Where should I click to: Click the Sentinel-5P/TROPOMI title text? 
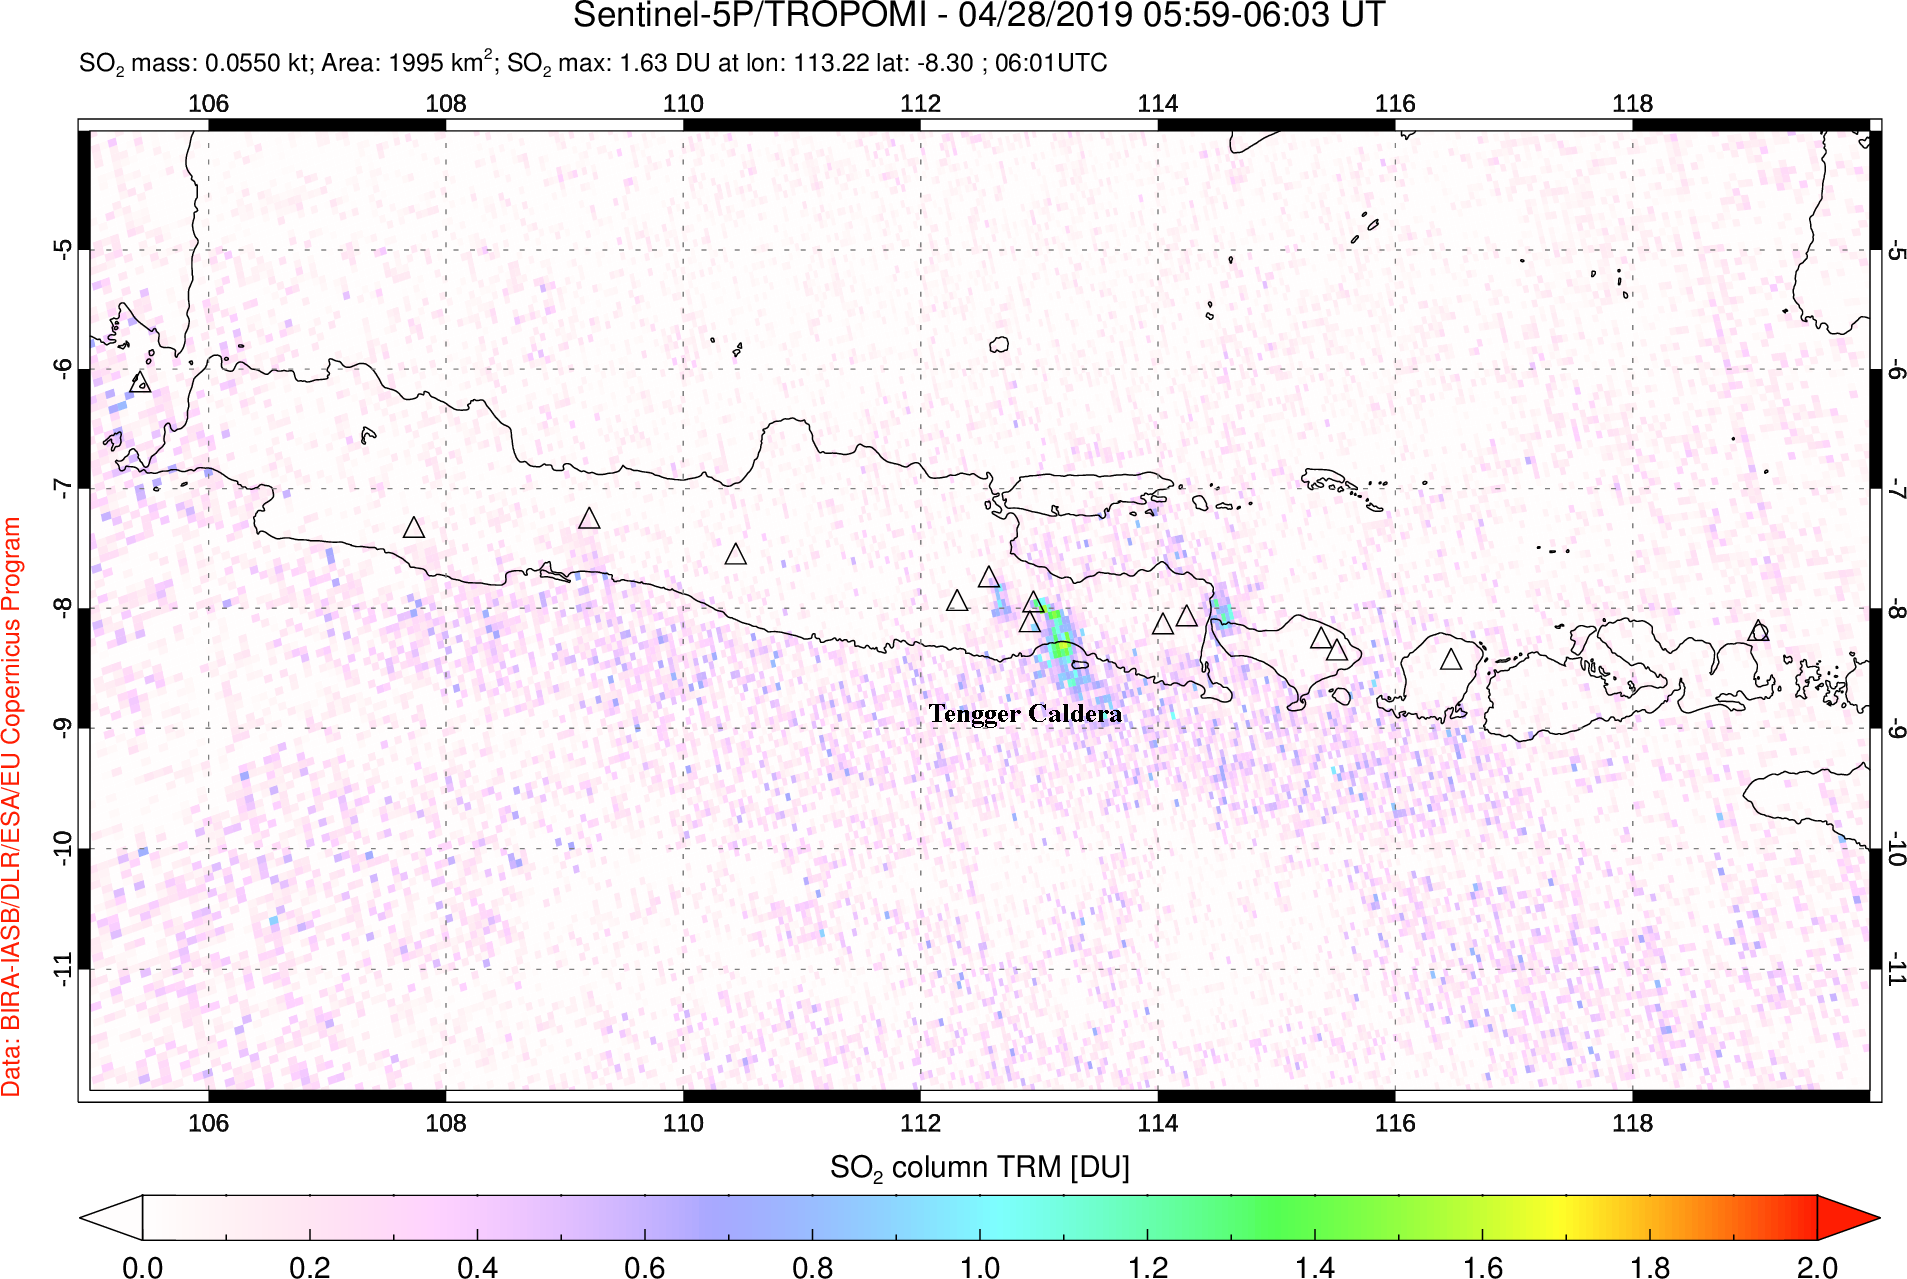pos(978,16)
